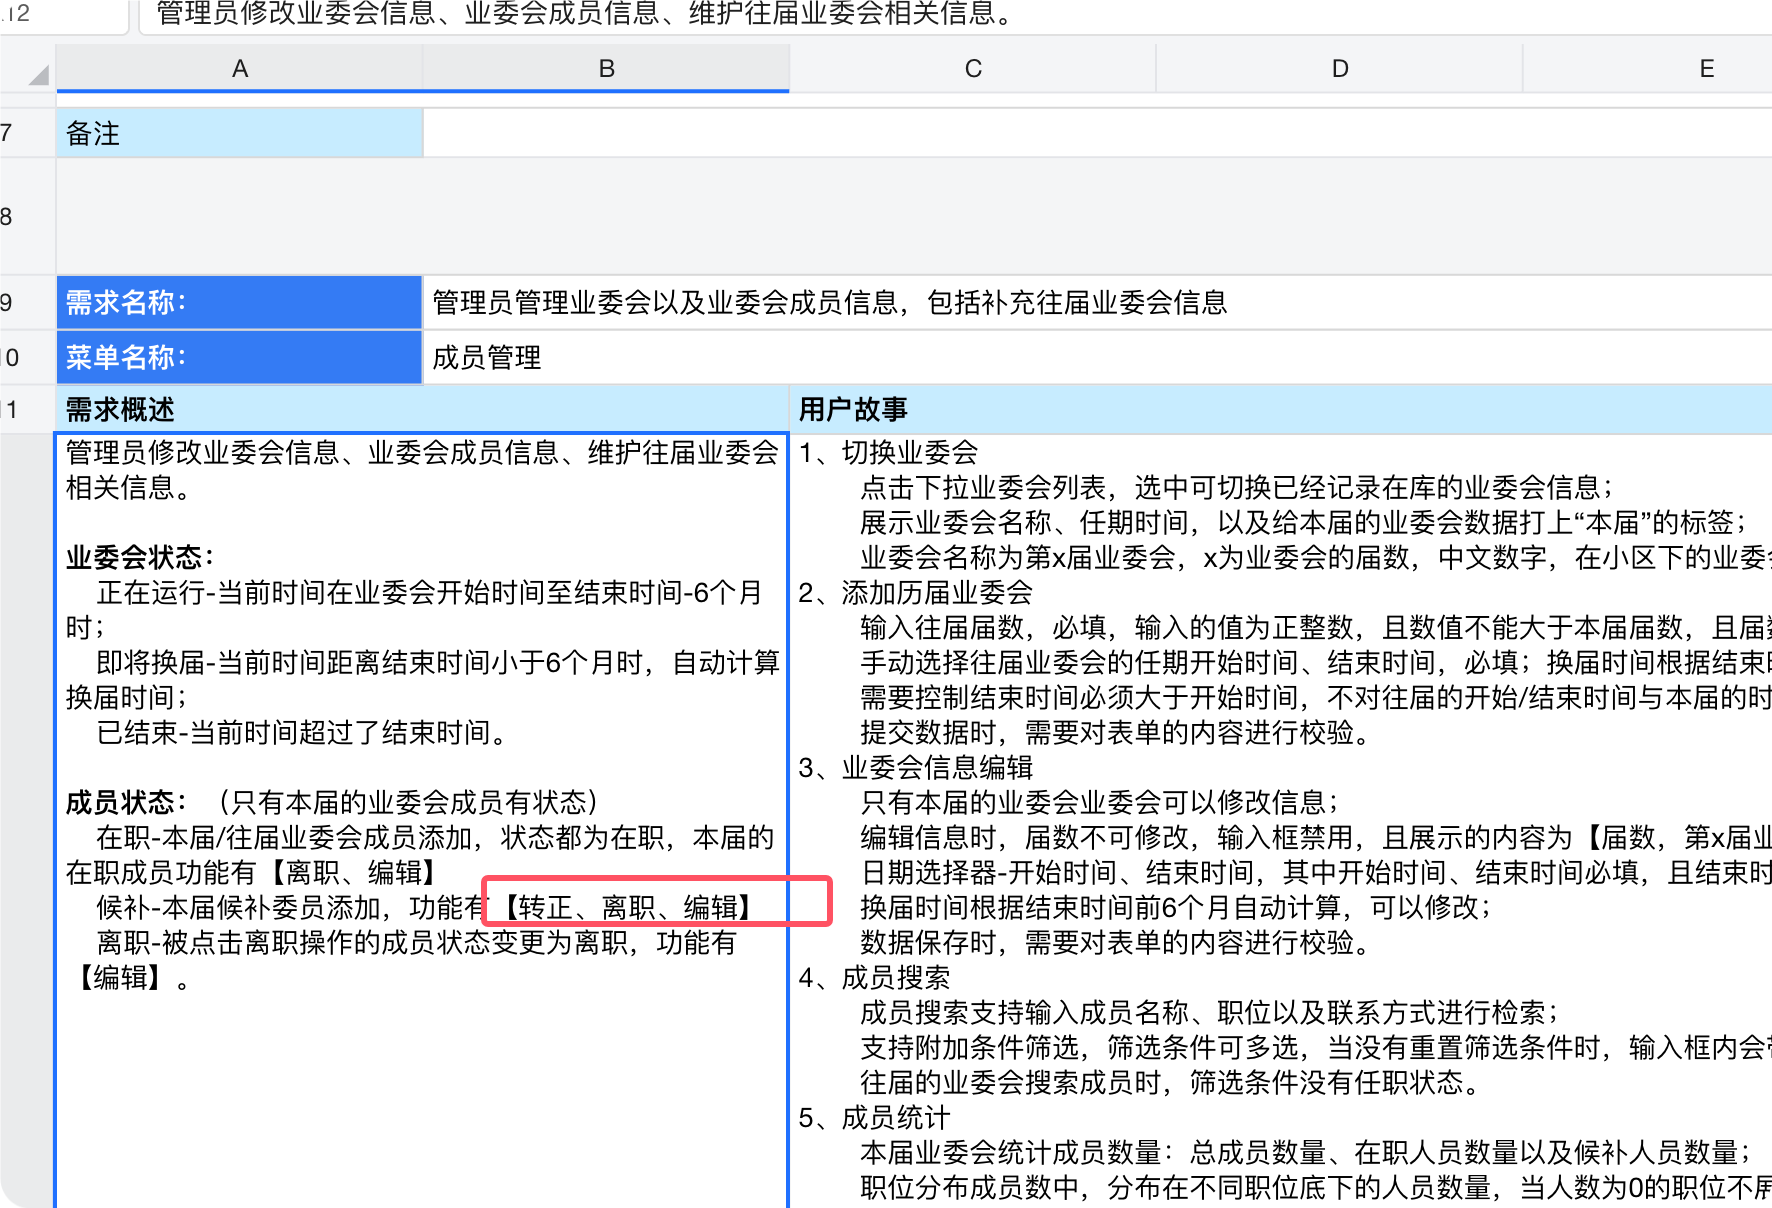Select column E header
The width and height of the screenshot is (1772, 1208).
(1705, 68)
